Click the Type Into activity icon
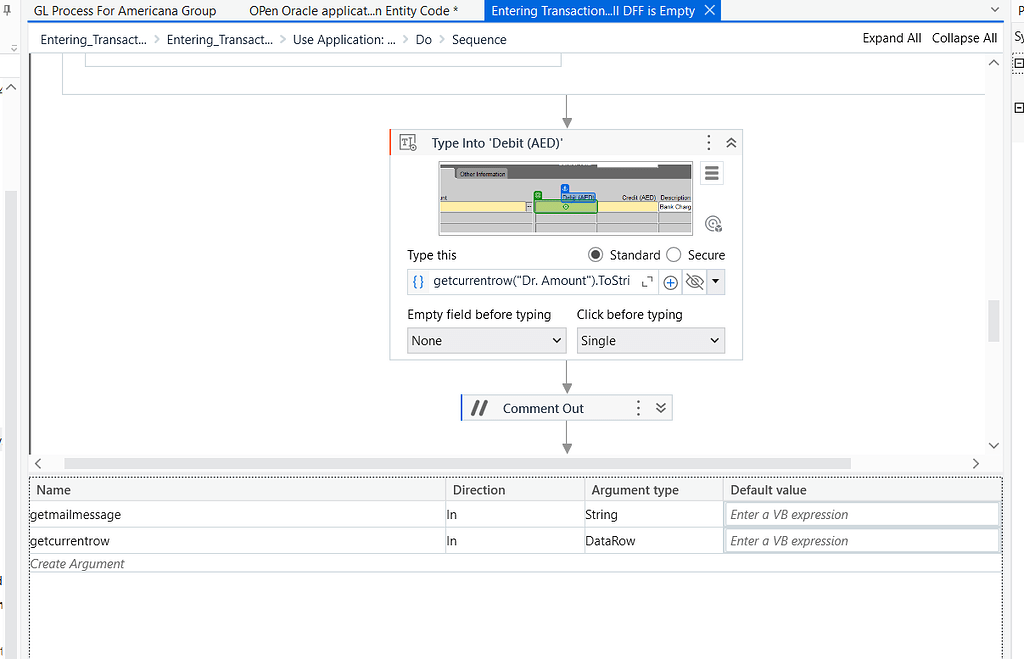Viewport: 1024px width, 659px height. [407, 142]
